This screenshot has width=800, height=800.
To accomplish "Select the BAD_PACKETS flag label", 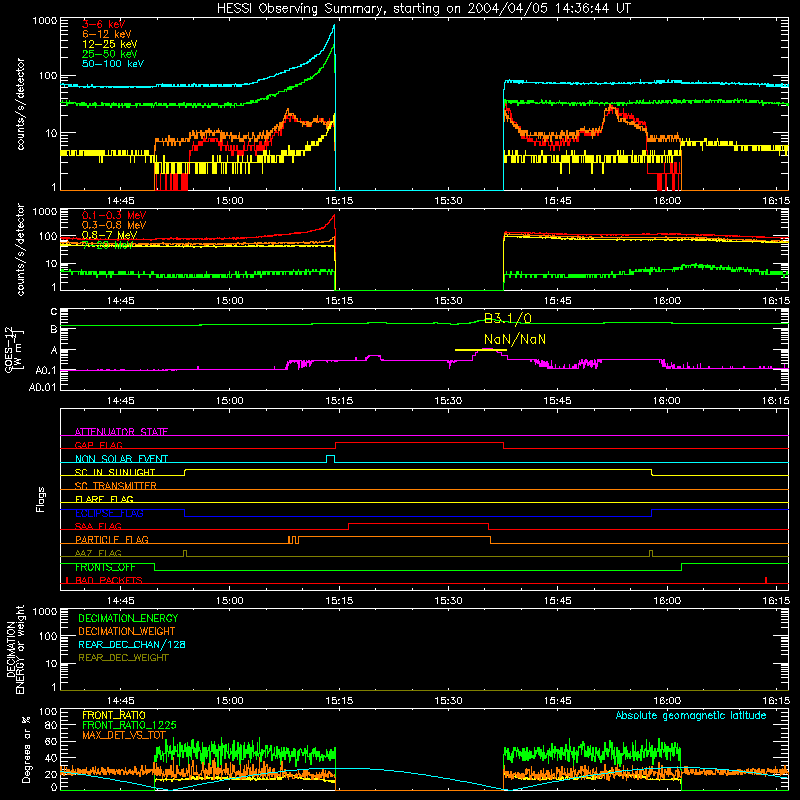I will click(109, 580).
